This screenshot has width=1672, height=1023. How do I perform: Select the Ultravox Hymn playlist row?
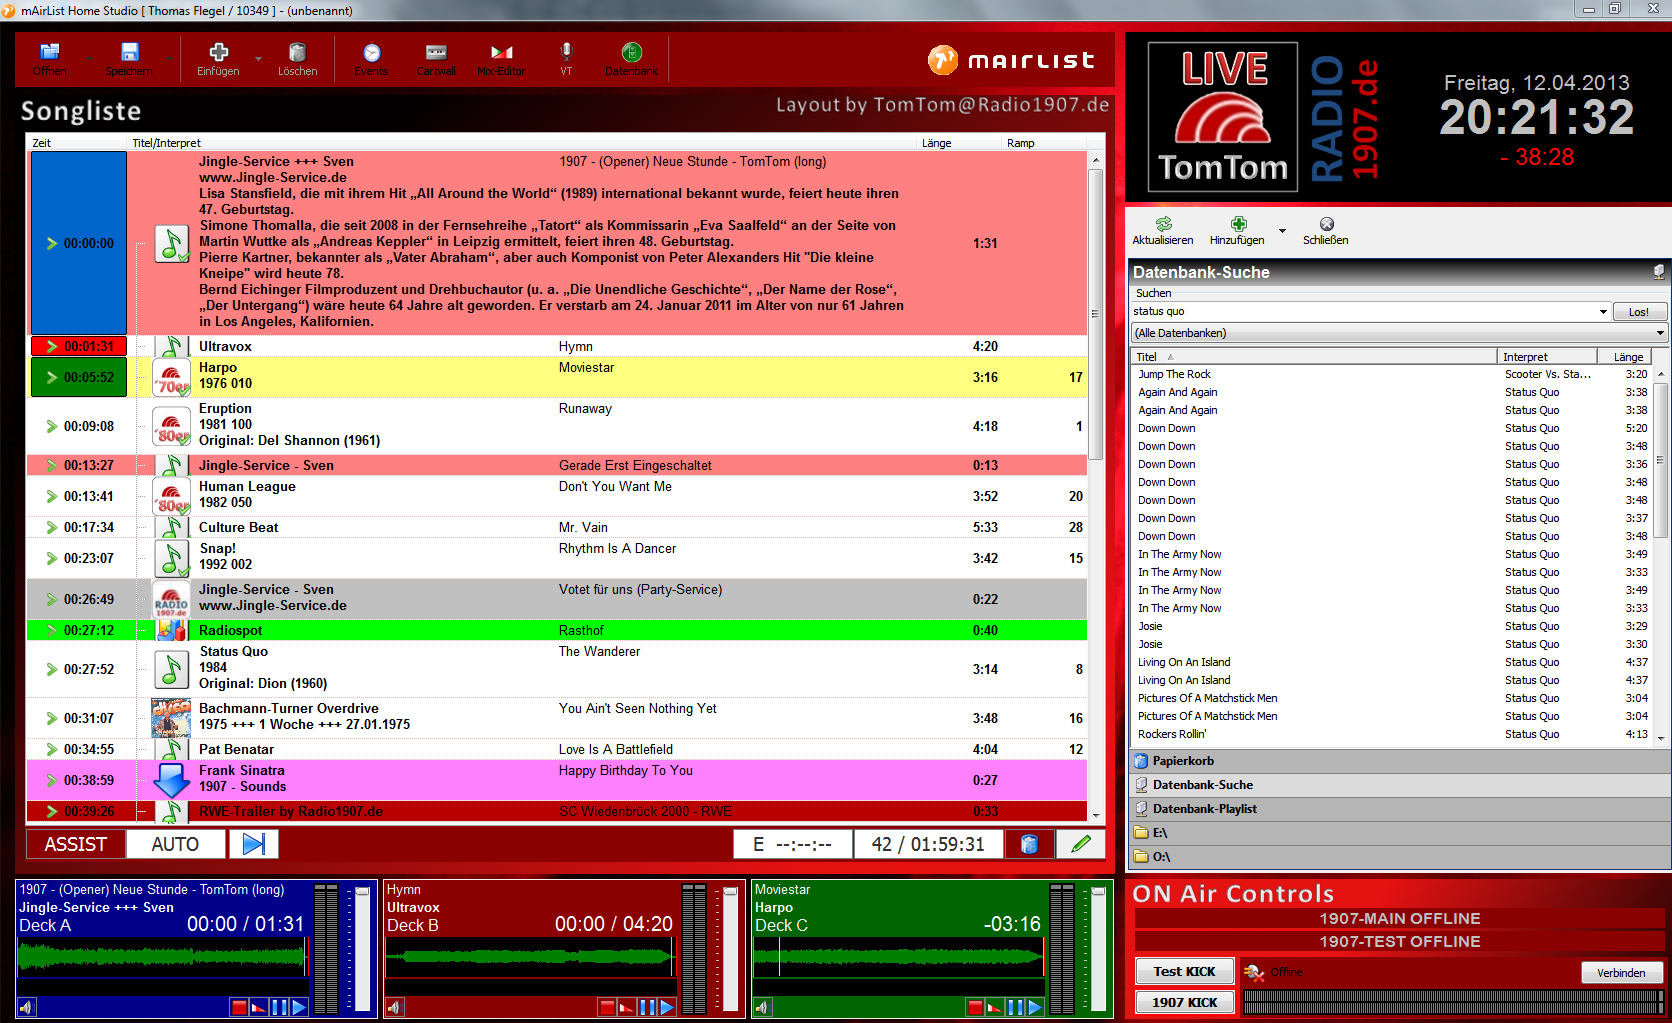tap(557, 346)
